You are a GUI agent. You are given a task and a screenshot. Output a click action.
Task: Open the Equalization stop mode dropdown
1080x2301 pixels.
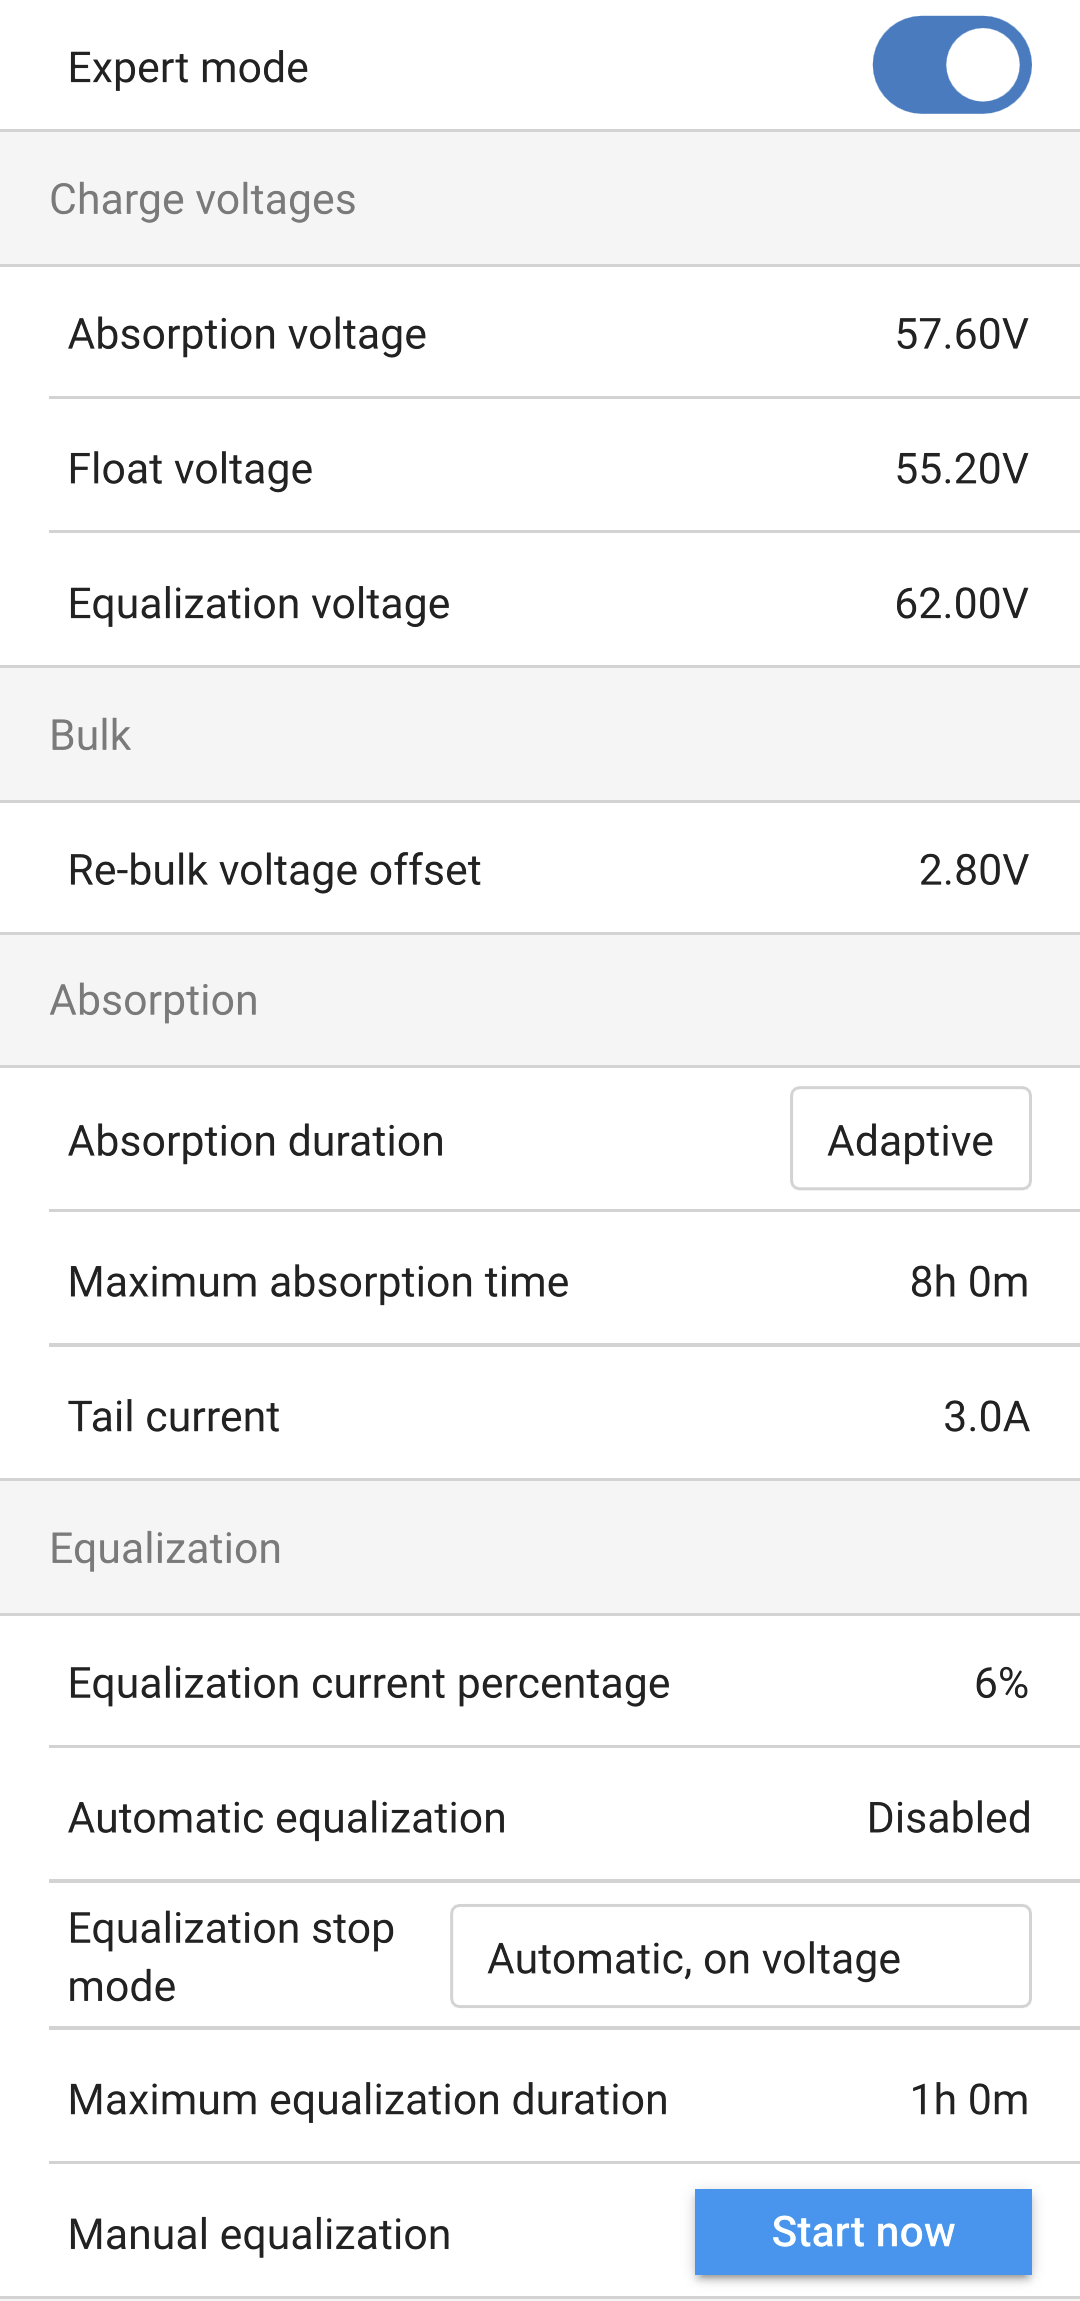(x=740, y=1957)
